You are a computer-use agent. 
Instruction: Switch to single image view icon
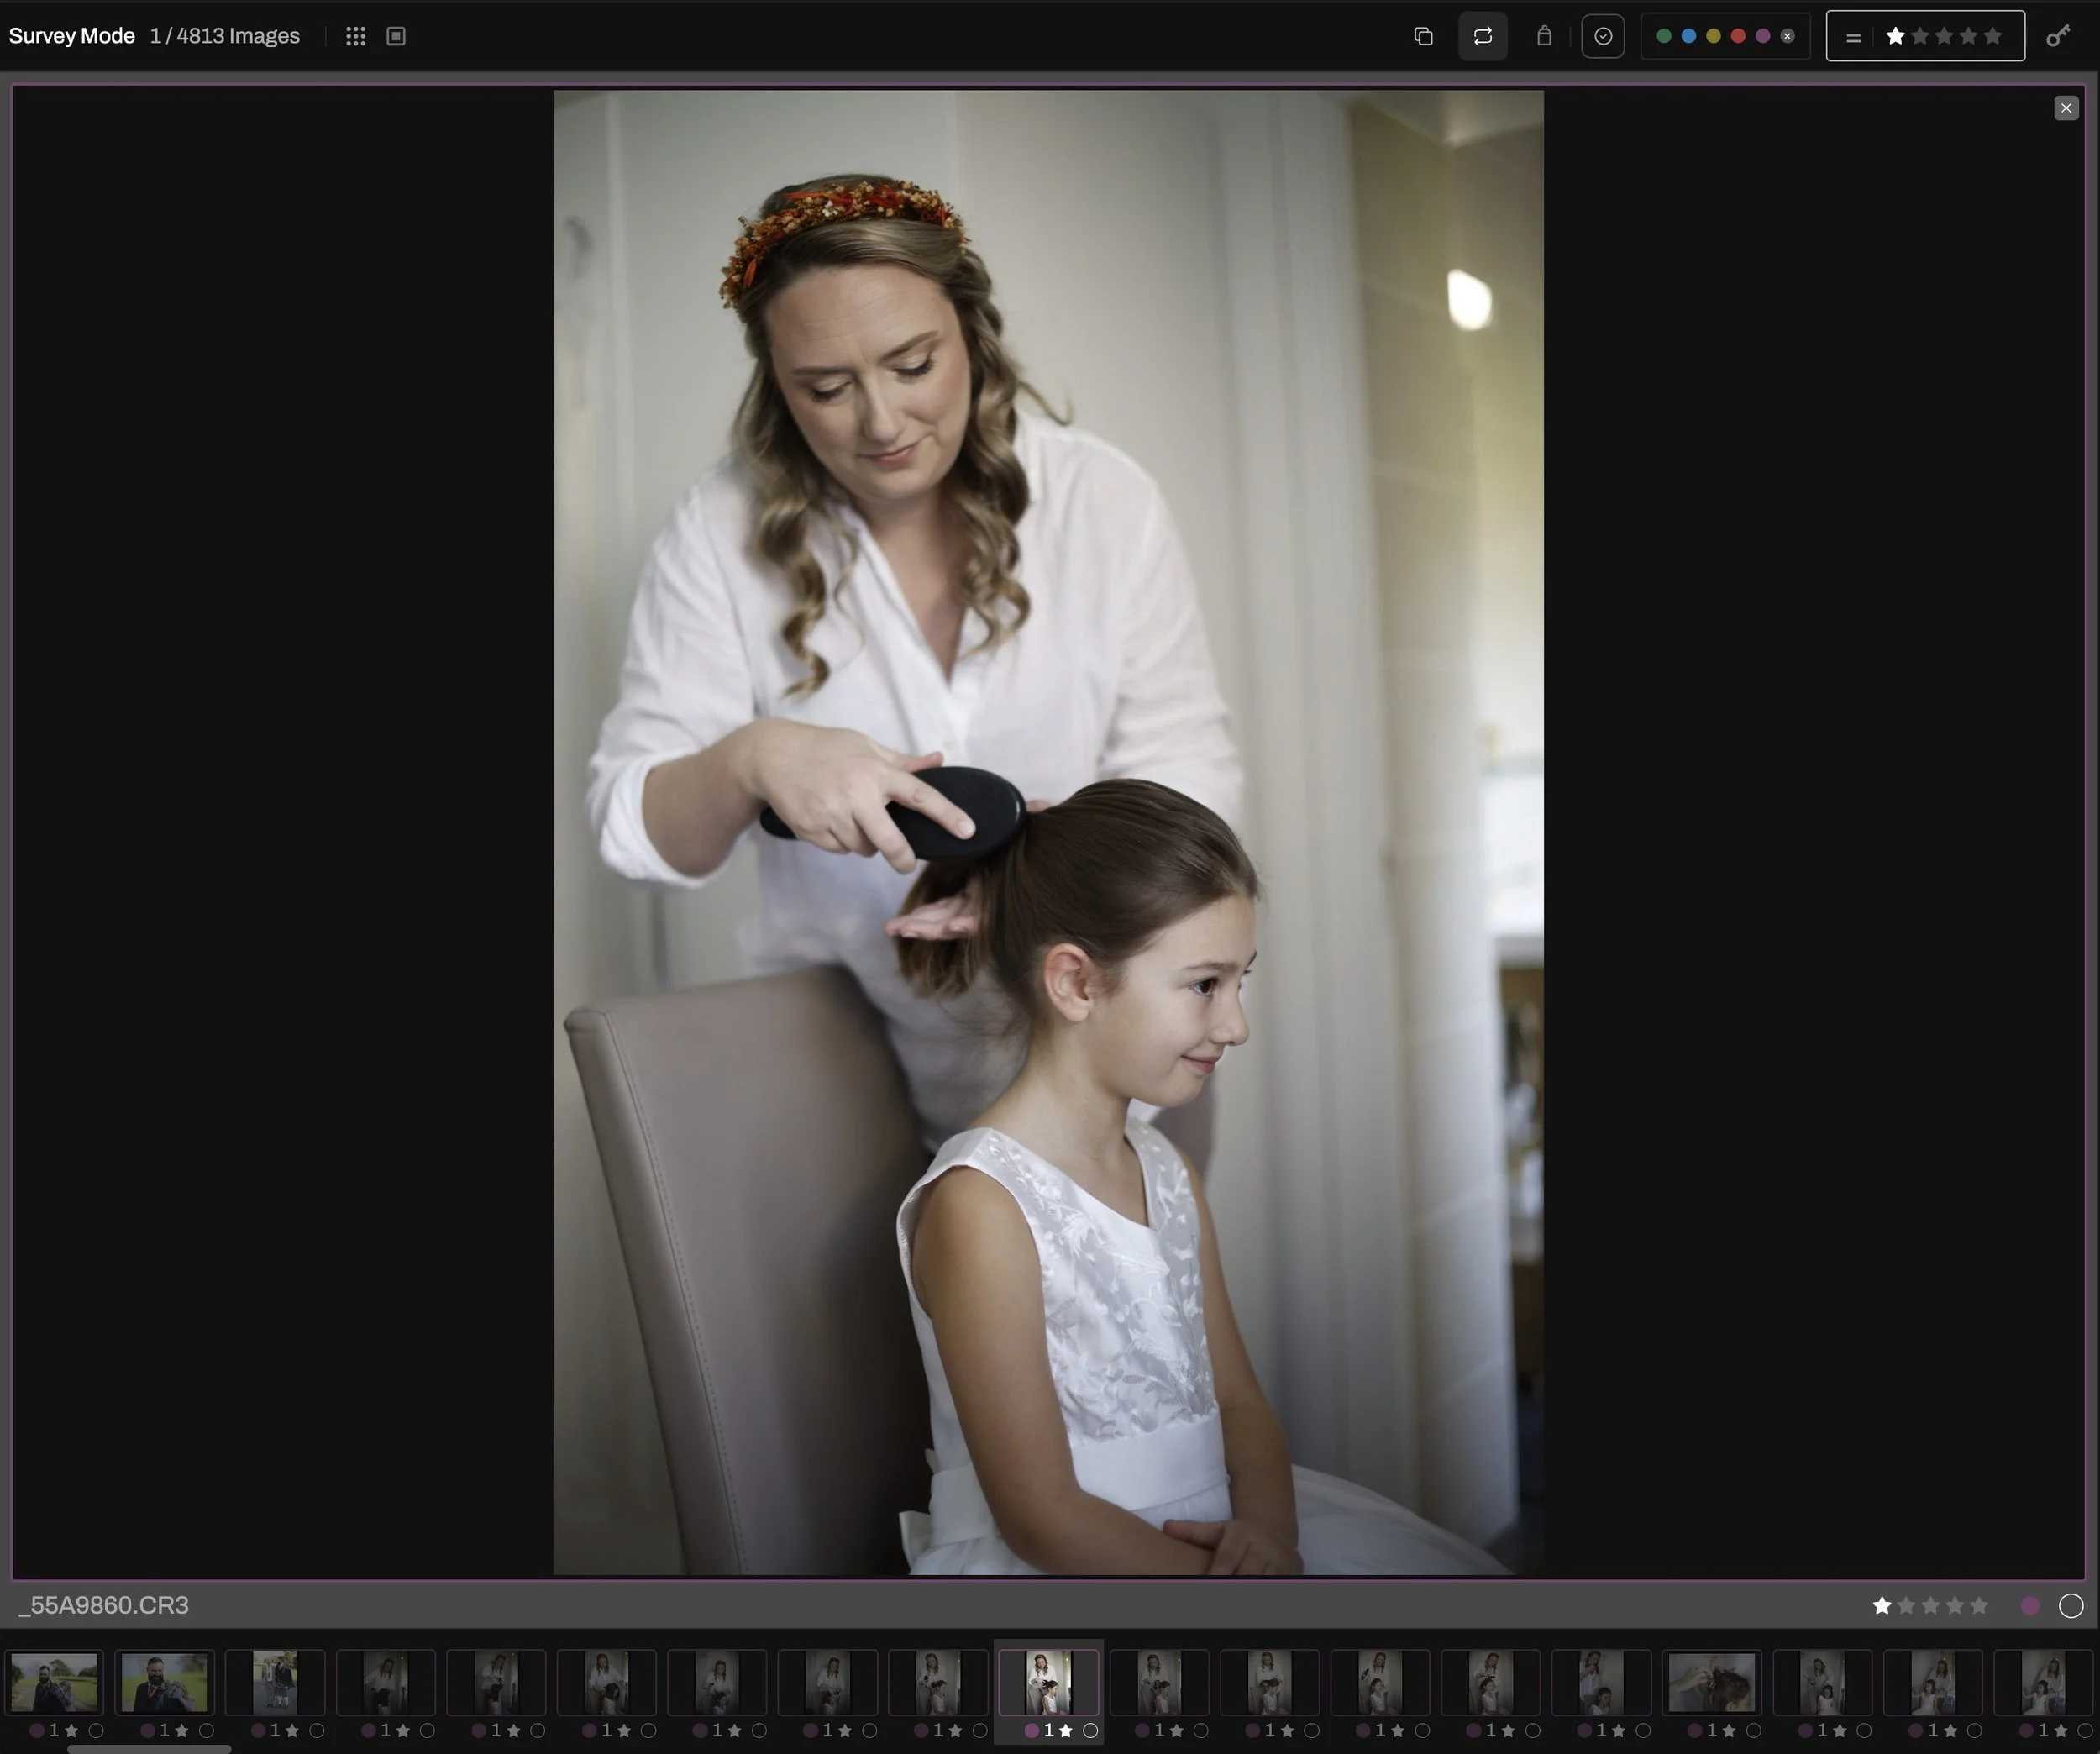[x=396, y=36]
